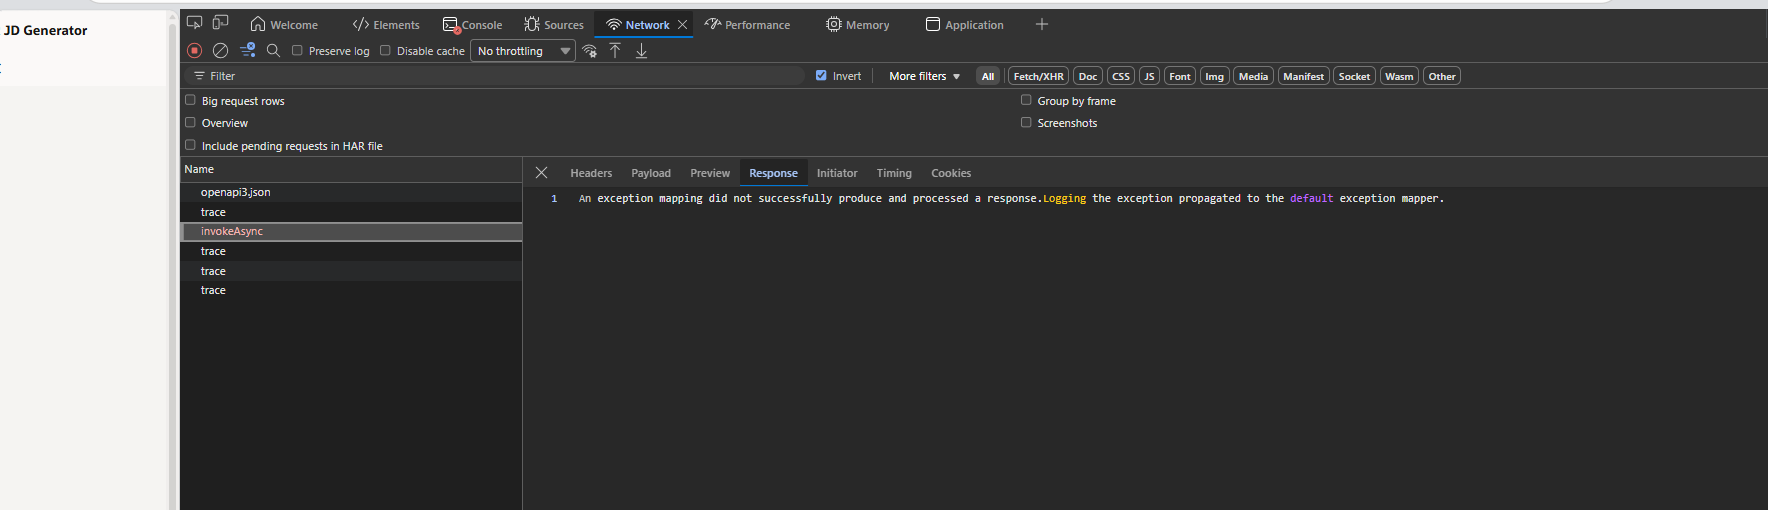Click the Name column header
1768x510 pixels.
(x=351, y=169)
